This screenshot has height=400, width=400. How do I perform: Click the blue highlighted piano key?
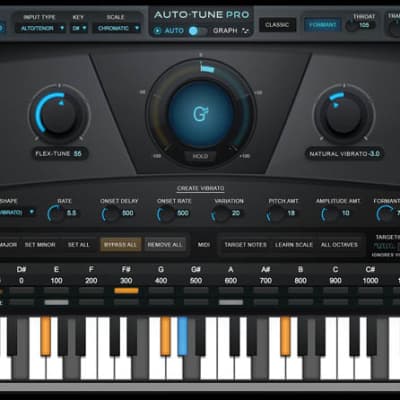(x=183, y=336)
